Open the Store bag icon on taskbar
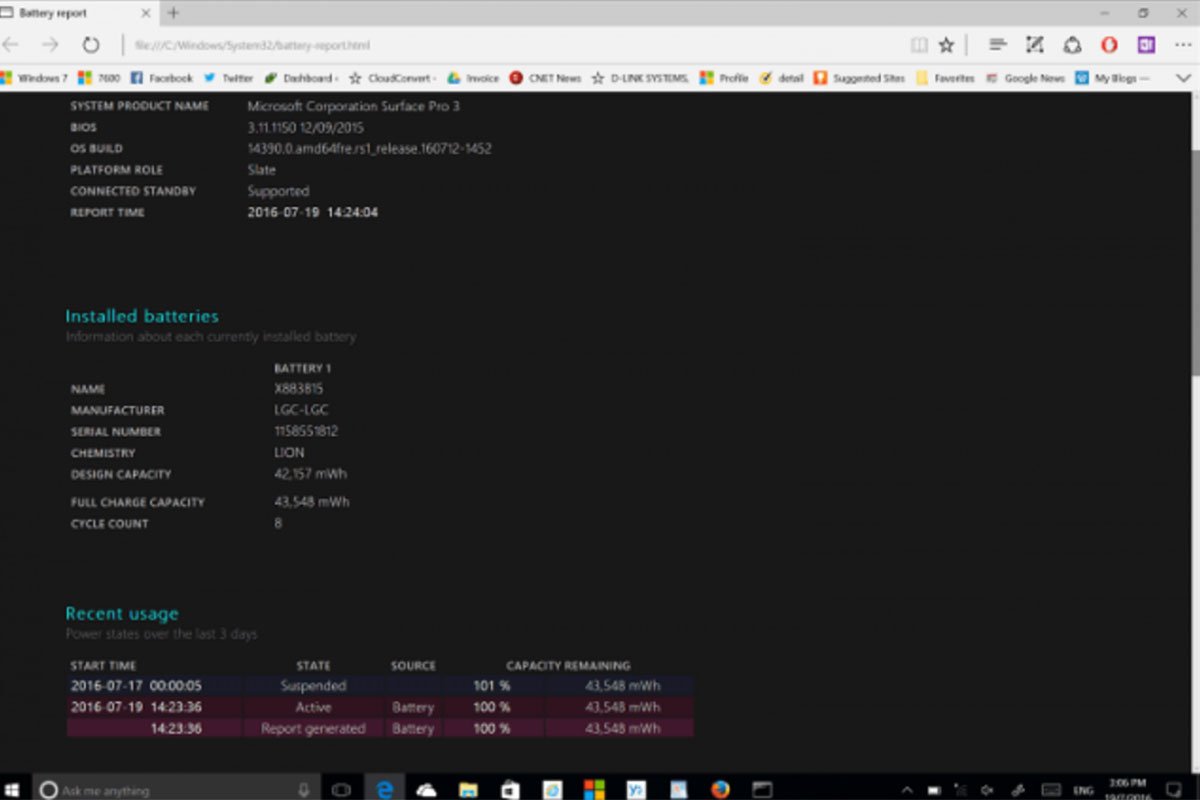The height and width of the screenshot is (800, 1200). click(510, 789)
